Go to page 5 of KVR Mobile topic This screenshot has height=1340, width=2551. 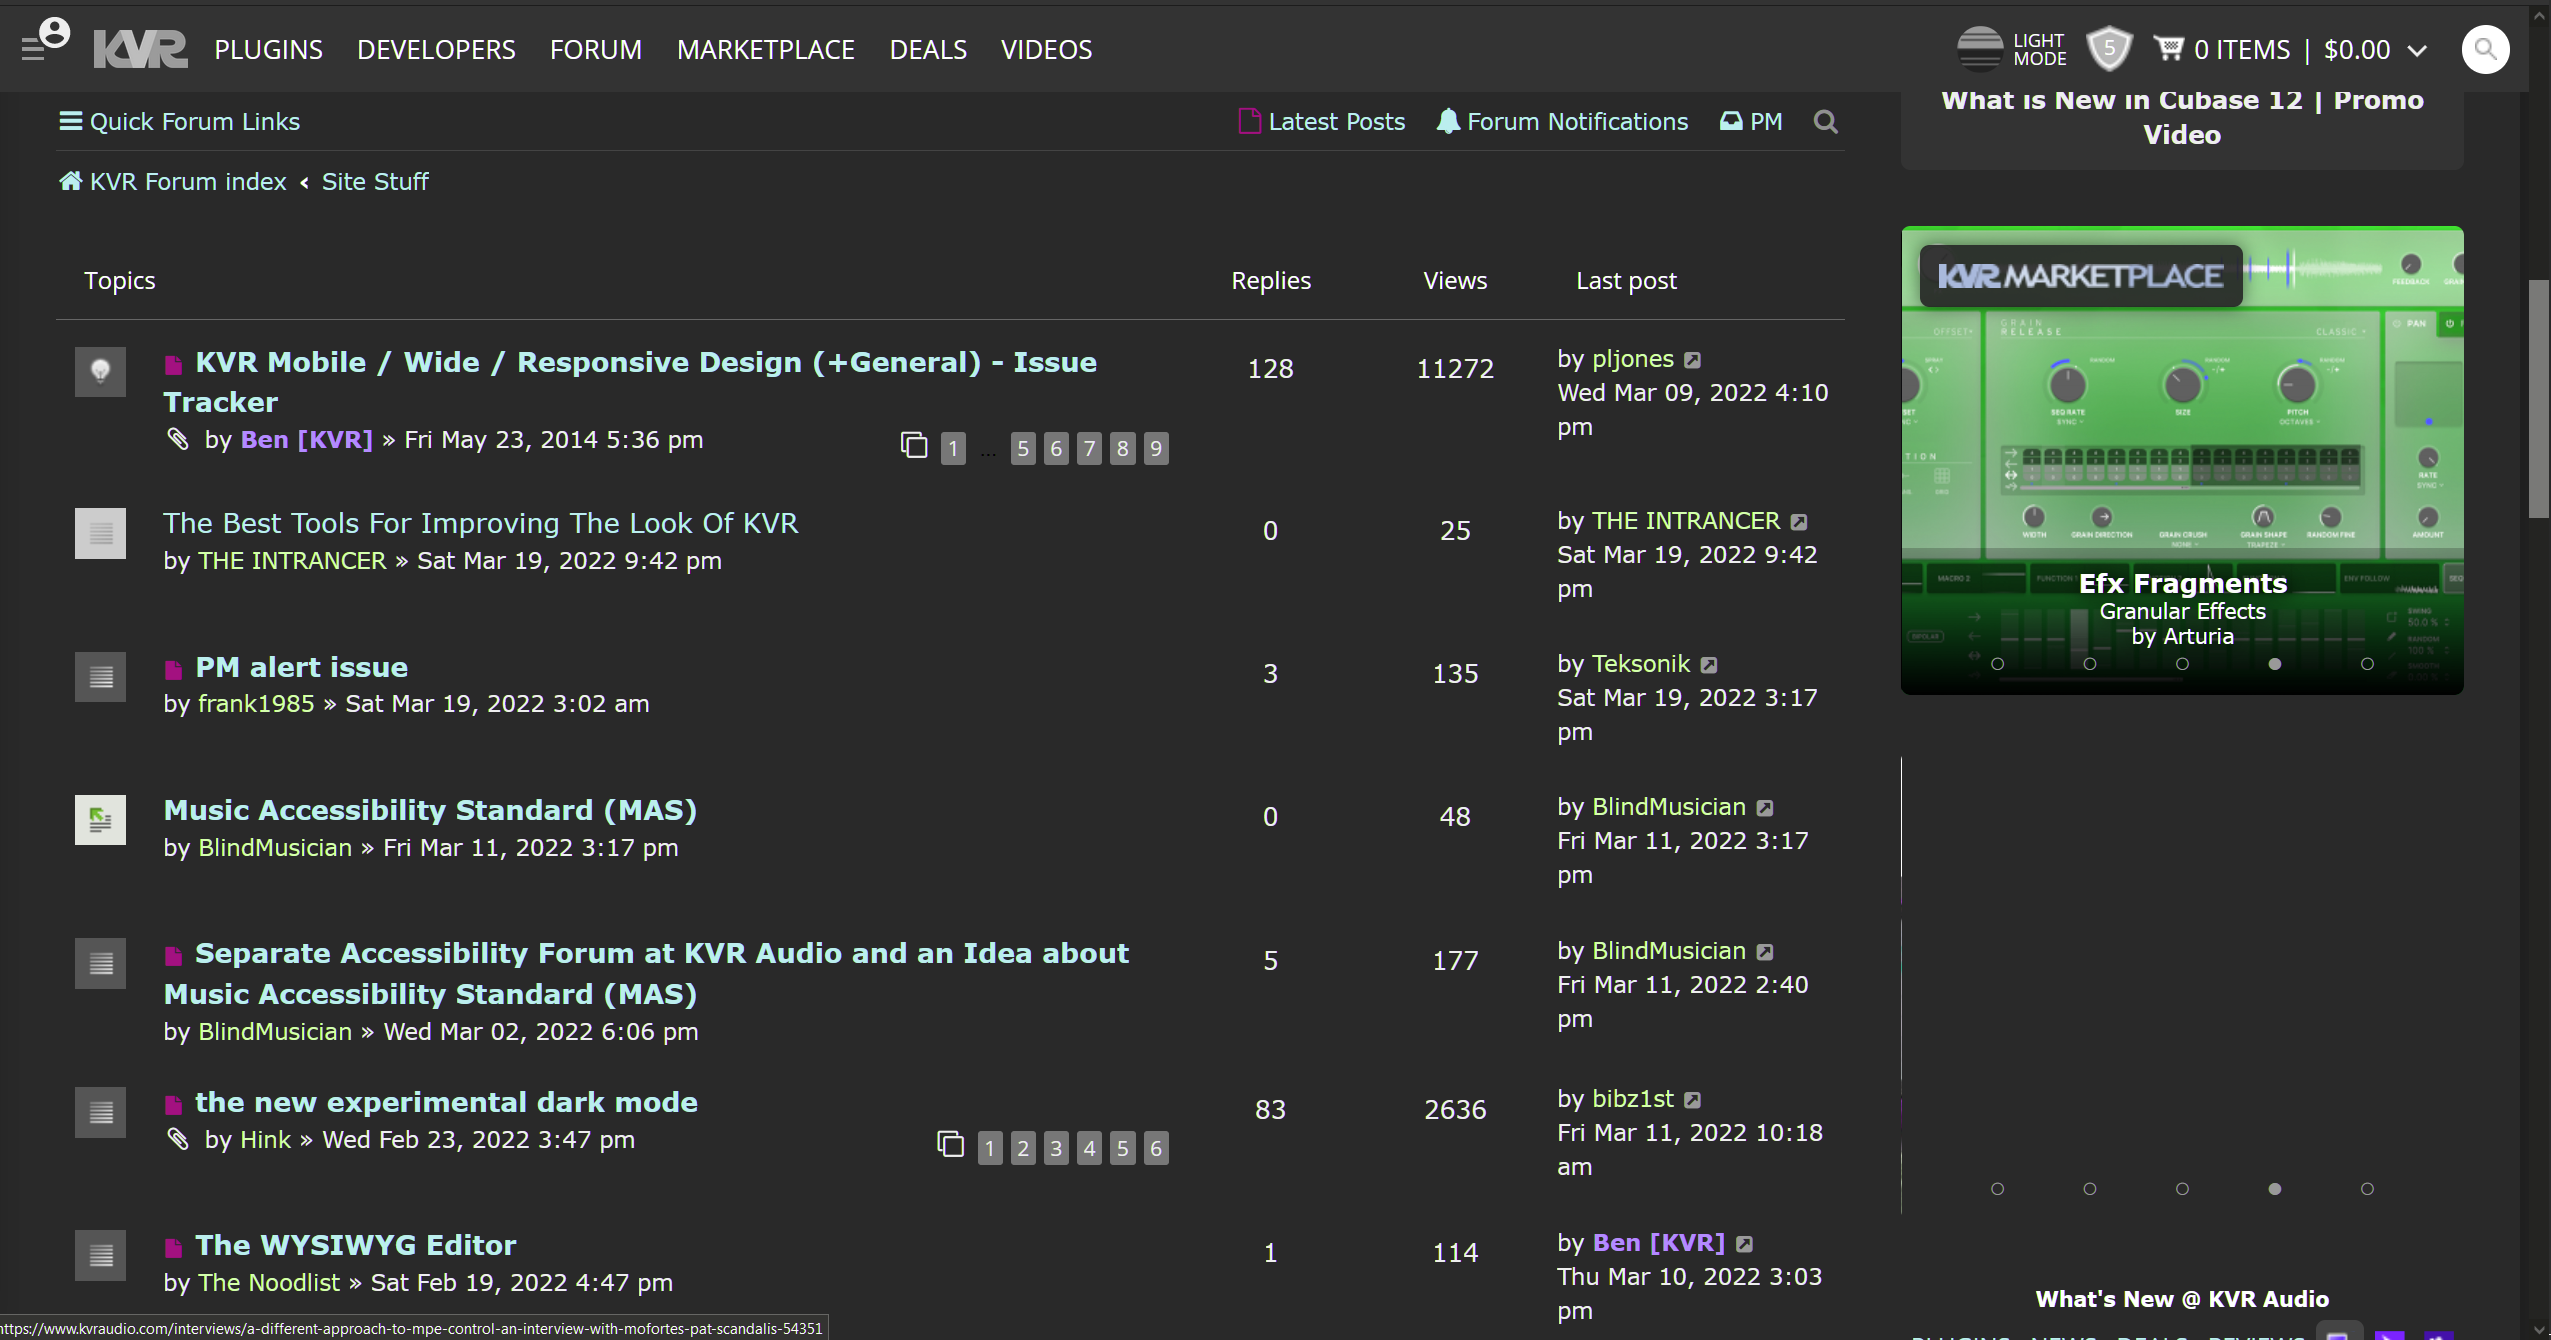pyautogui.click(x=1022, y=448)
